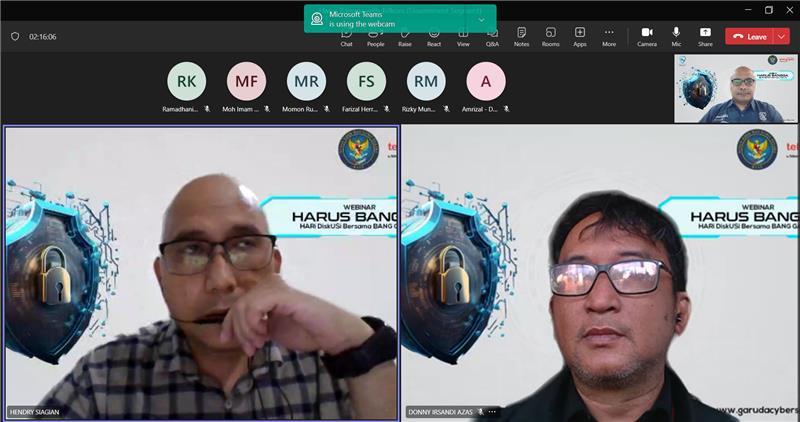Change layout with the View menu

(x=463, y=37)
